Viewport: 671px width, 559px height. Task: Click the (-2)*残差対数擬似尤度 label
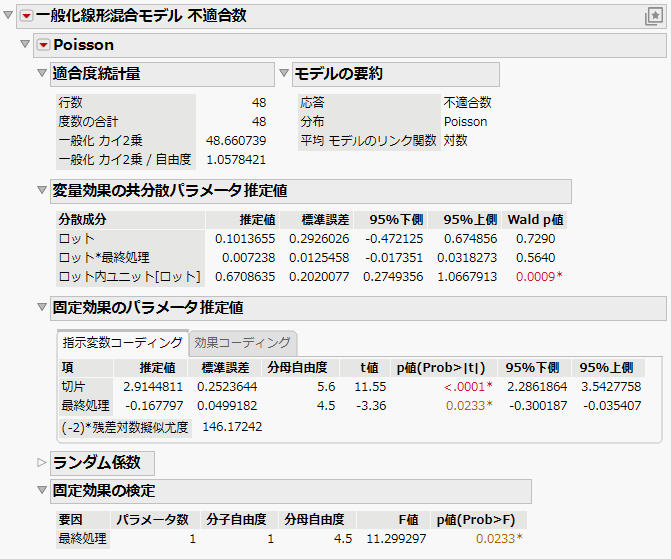(125, 427)
